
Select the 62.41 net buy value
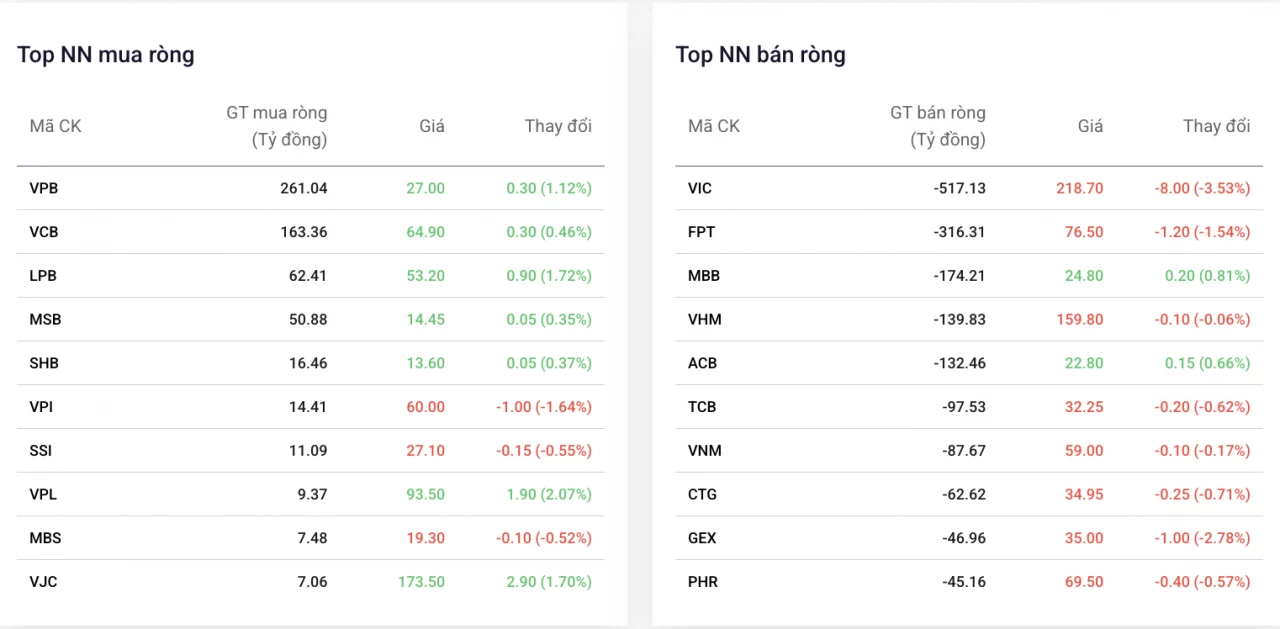pyautogui.click(x=308, y=276)
